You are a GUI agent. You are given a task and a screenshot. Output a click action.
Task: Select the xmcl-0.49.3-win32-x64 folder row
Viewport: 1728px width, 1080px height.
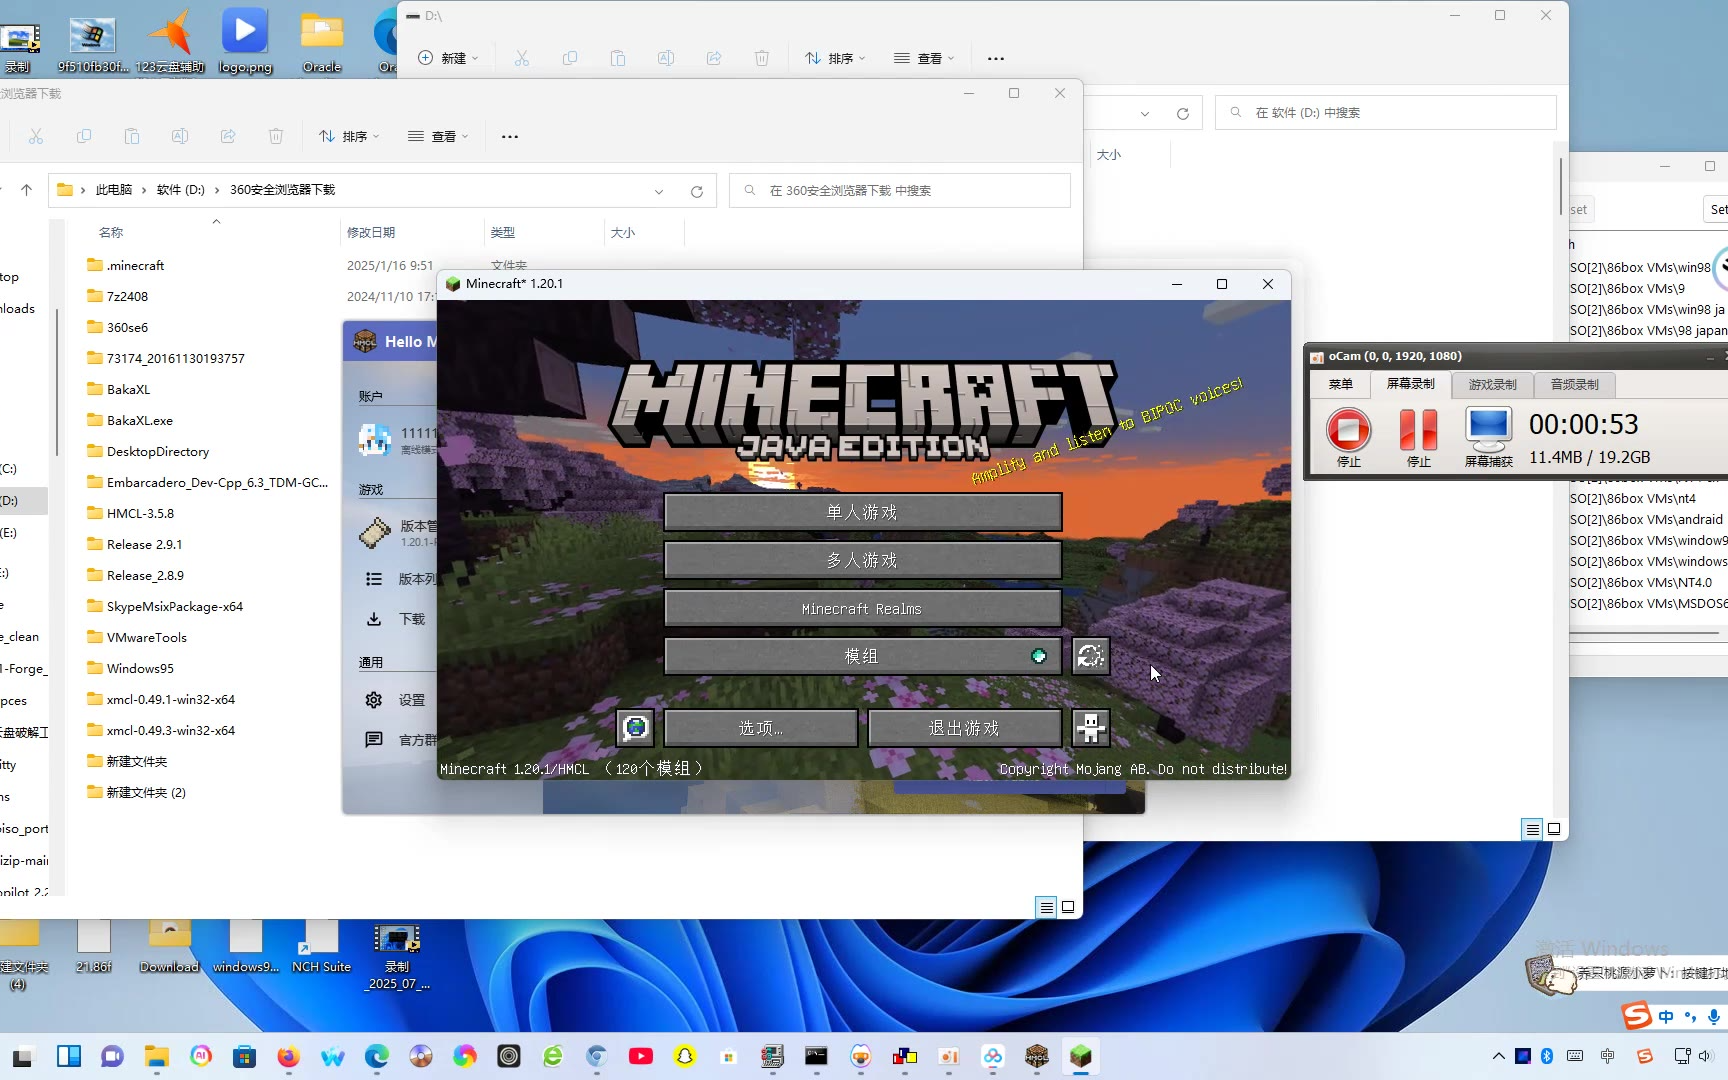click(x=210, y=730)
